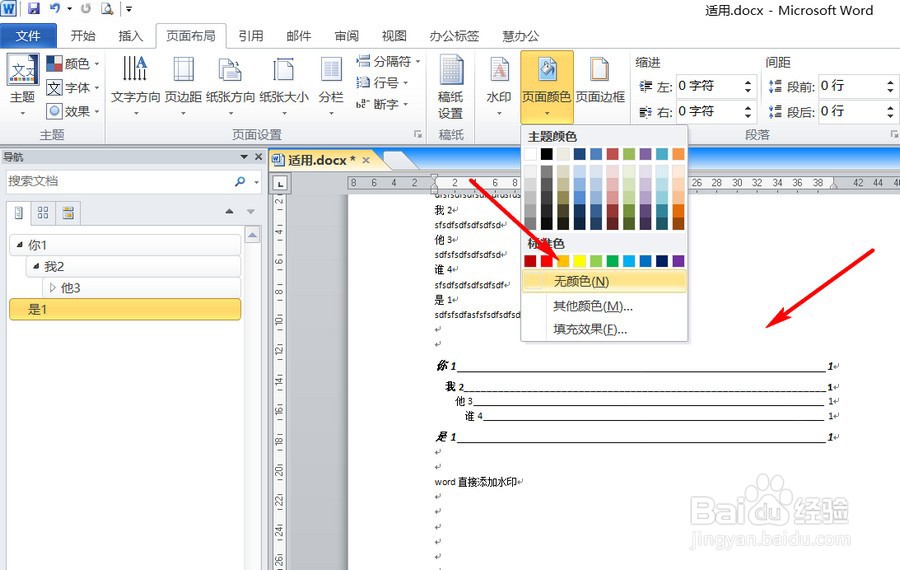Switch navigation pane to page thumbnails view
The height and width of the screenshot is (570, 900).
click(43, 213)
